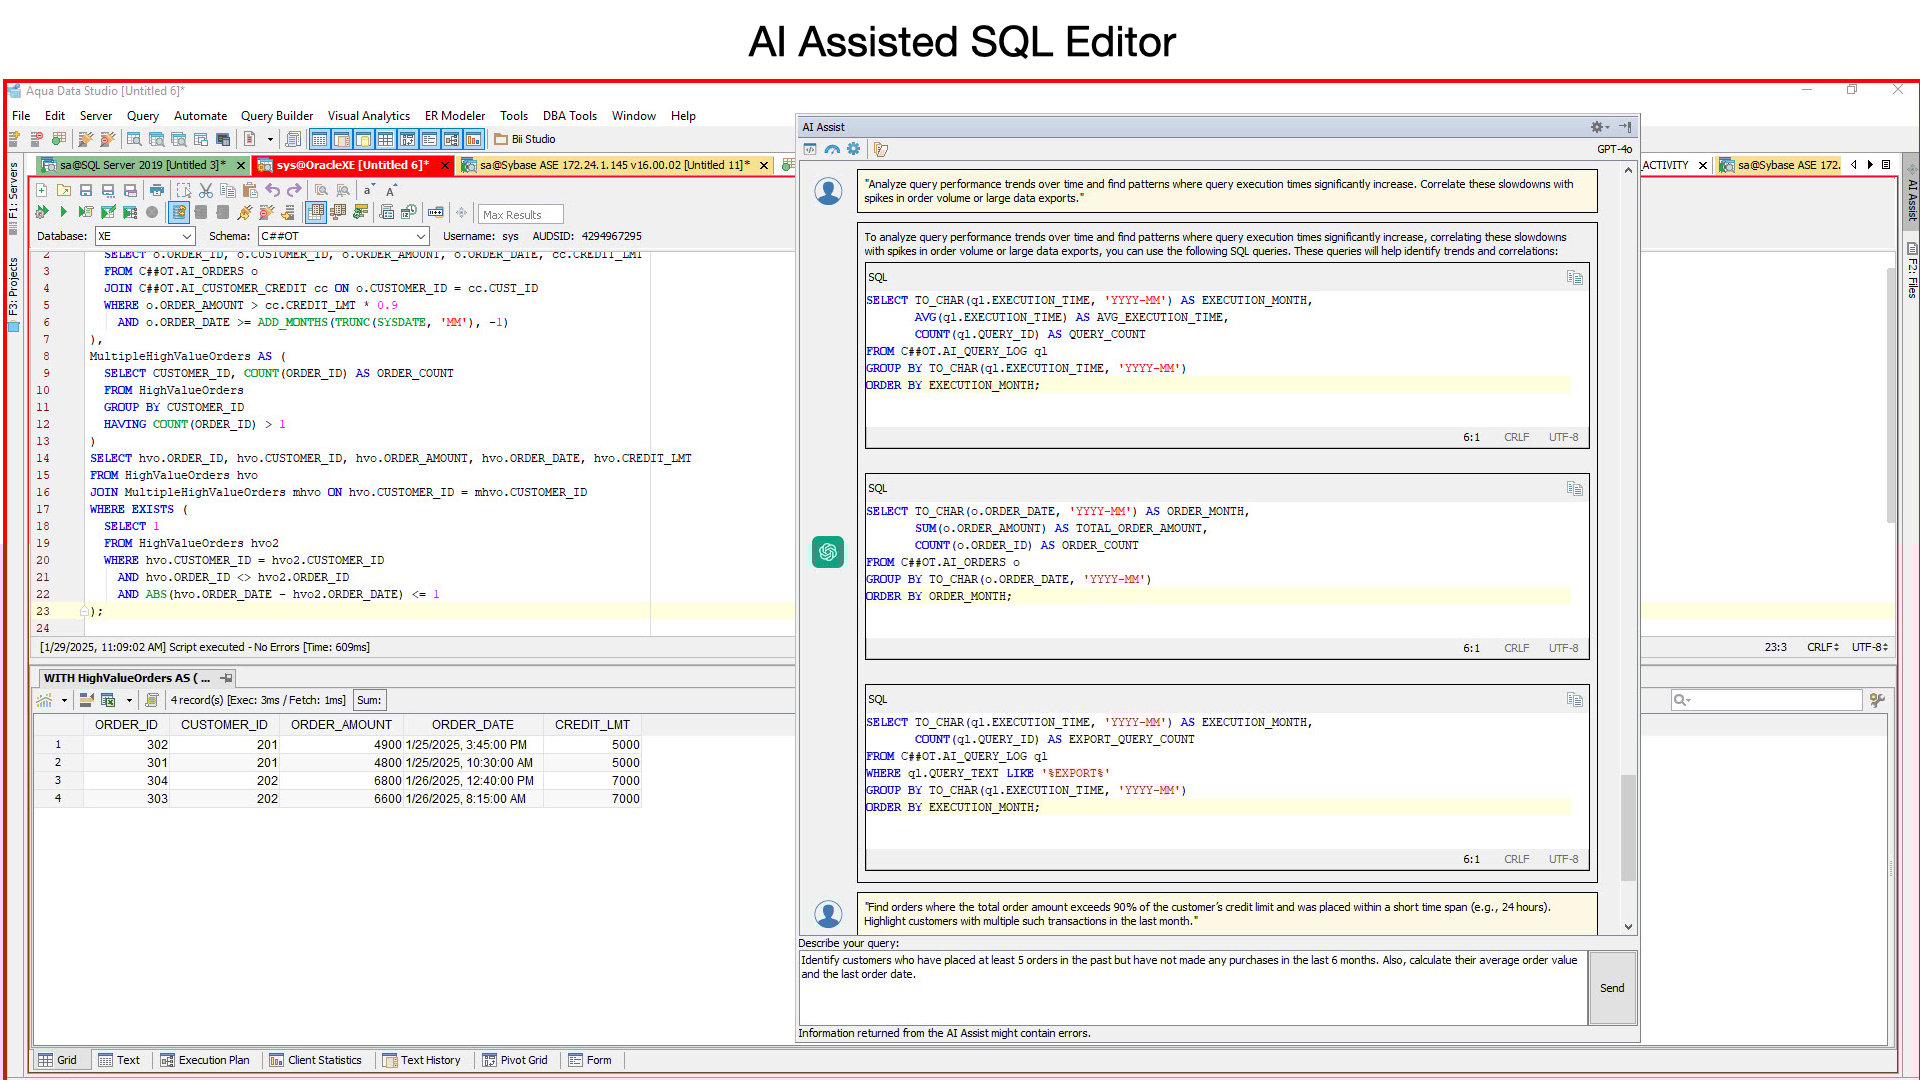Viewport: 1920px width, 1080px height.
Task: Open the Execution Plan view button
Action: click(205, 1060)
